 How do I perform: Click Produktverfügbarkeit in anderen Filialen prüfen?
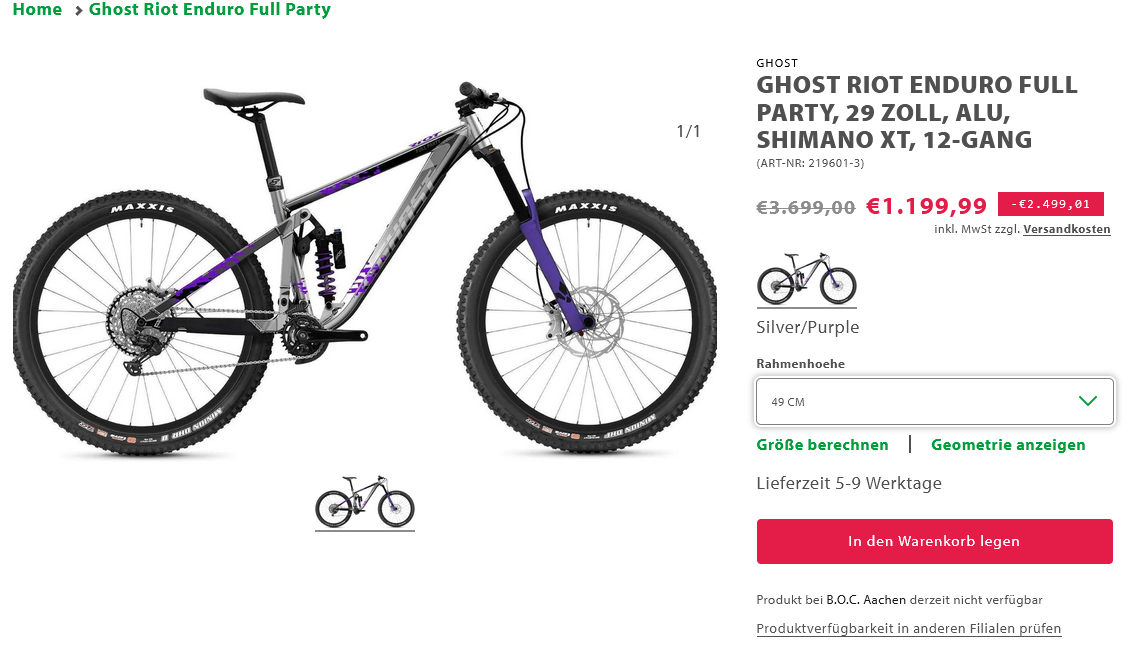tap(908, 629)
